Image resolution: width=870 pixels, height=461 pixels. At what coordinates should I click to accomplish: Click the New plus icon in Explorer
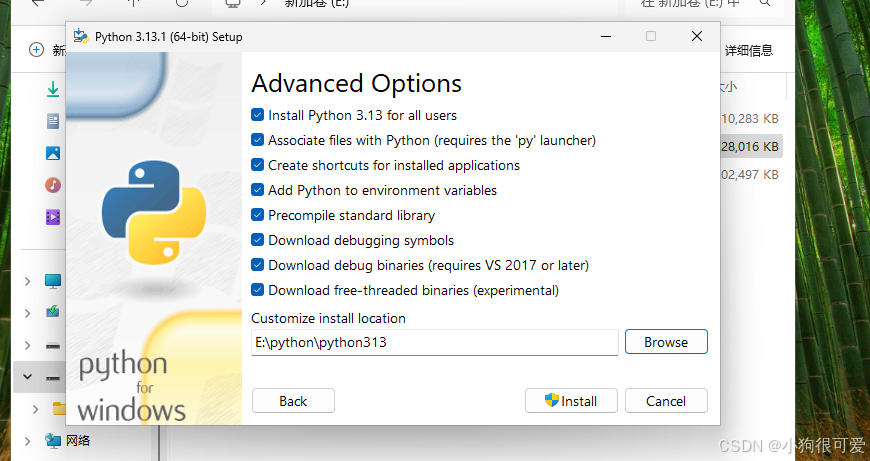36,50
